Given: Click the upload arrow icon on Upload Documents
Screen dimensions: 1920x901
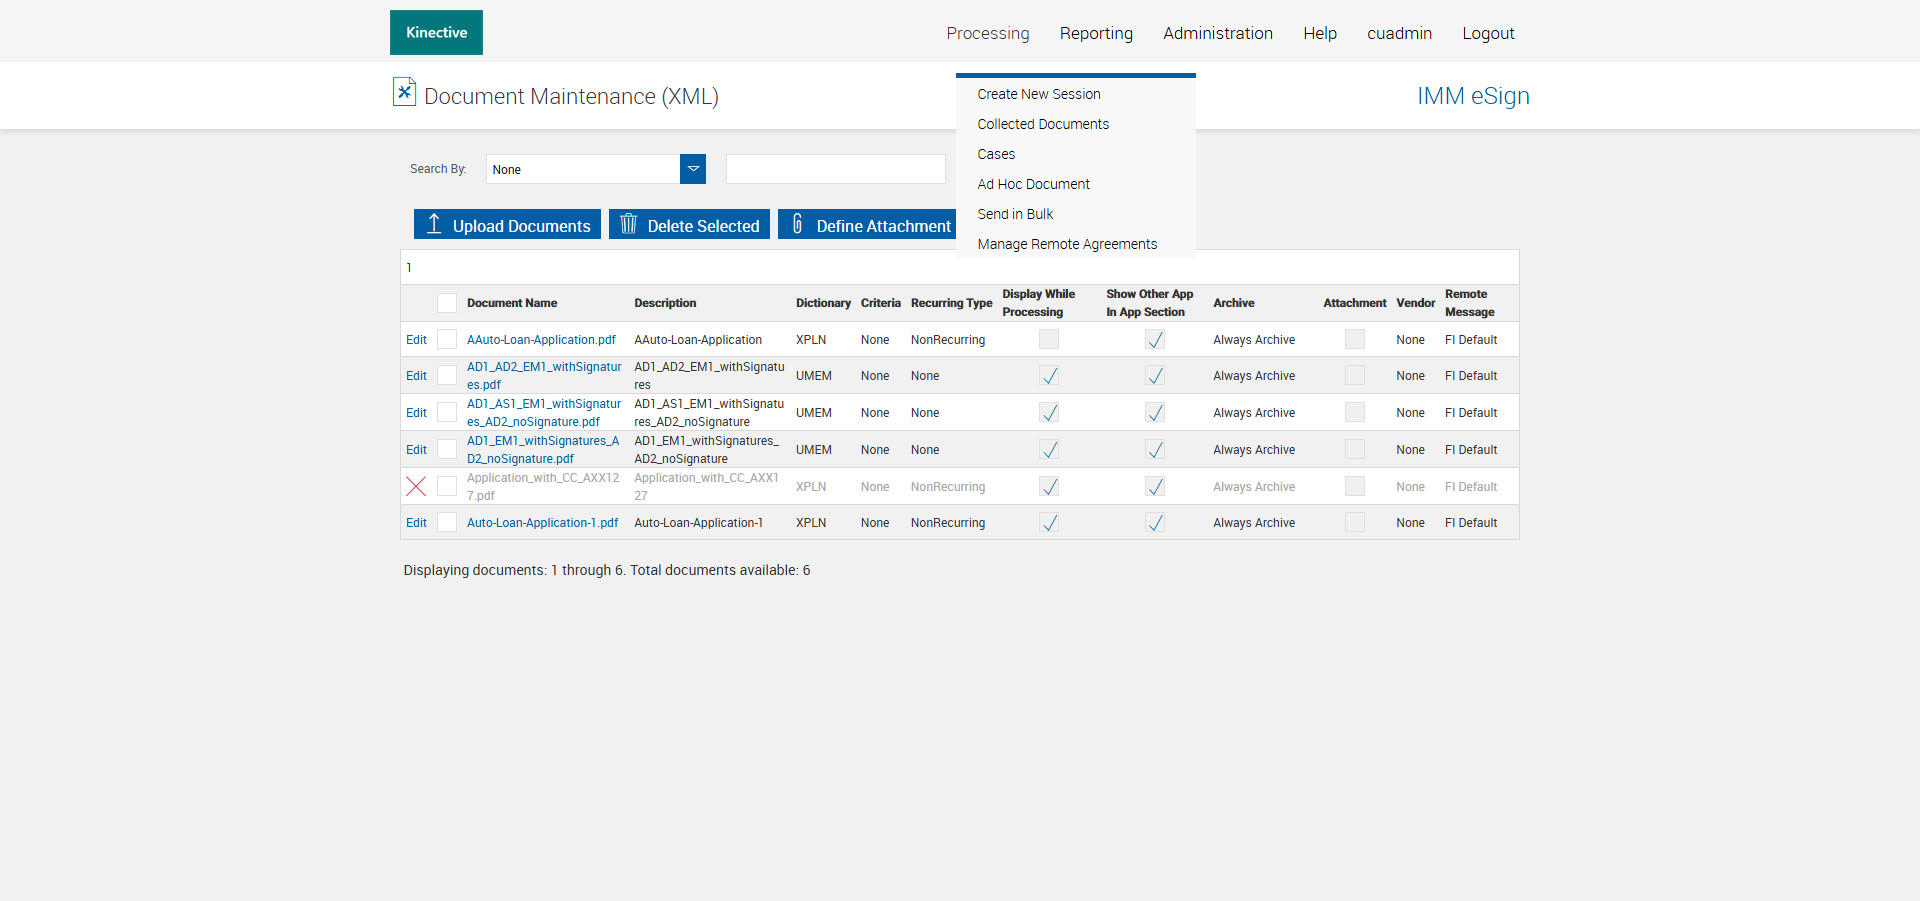Looking at the screenshot, I should pos(434,224).
